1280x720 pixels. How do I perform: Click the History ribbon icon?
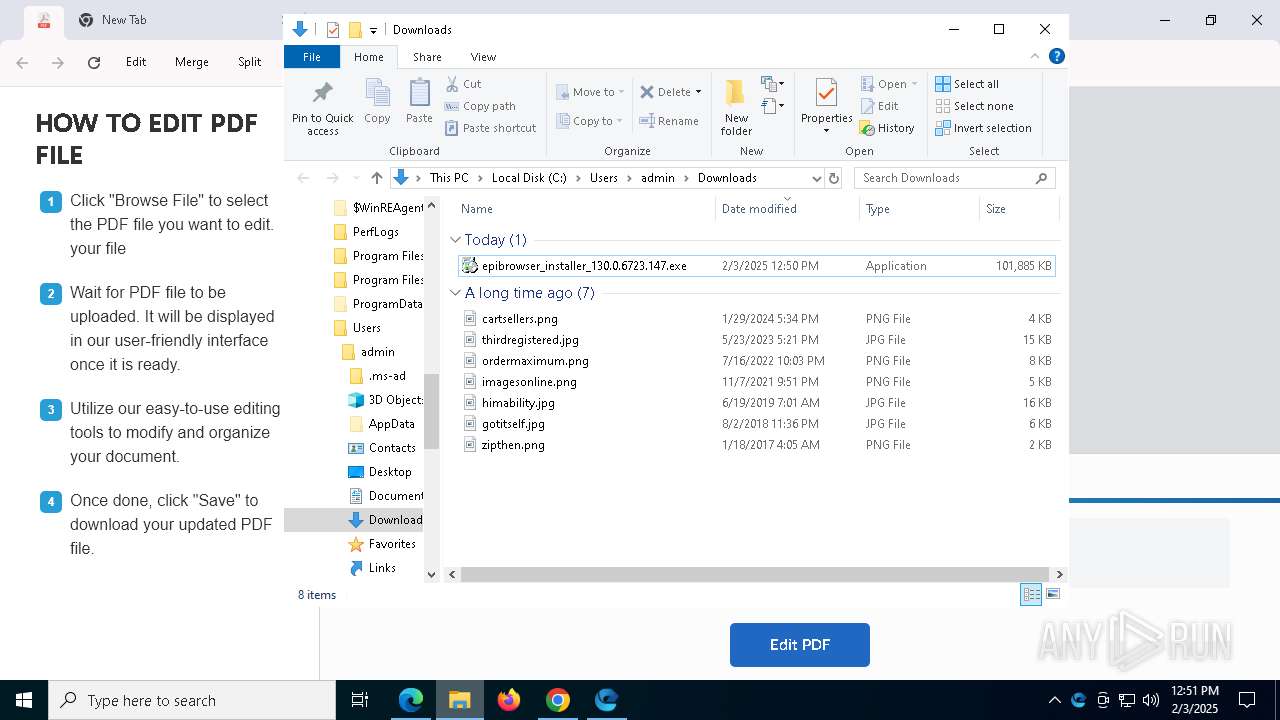tap(887, 128)
